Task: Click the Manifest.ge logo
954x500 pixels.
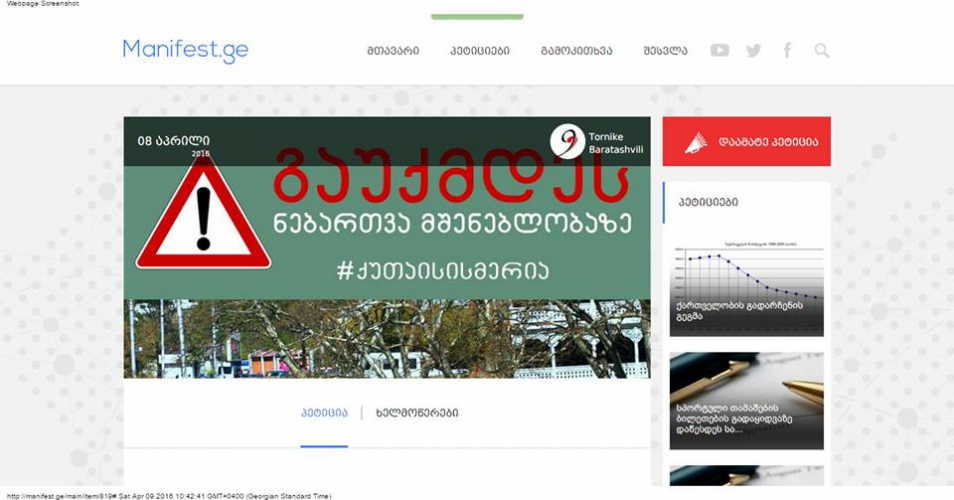Action: (186, 50)
